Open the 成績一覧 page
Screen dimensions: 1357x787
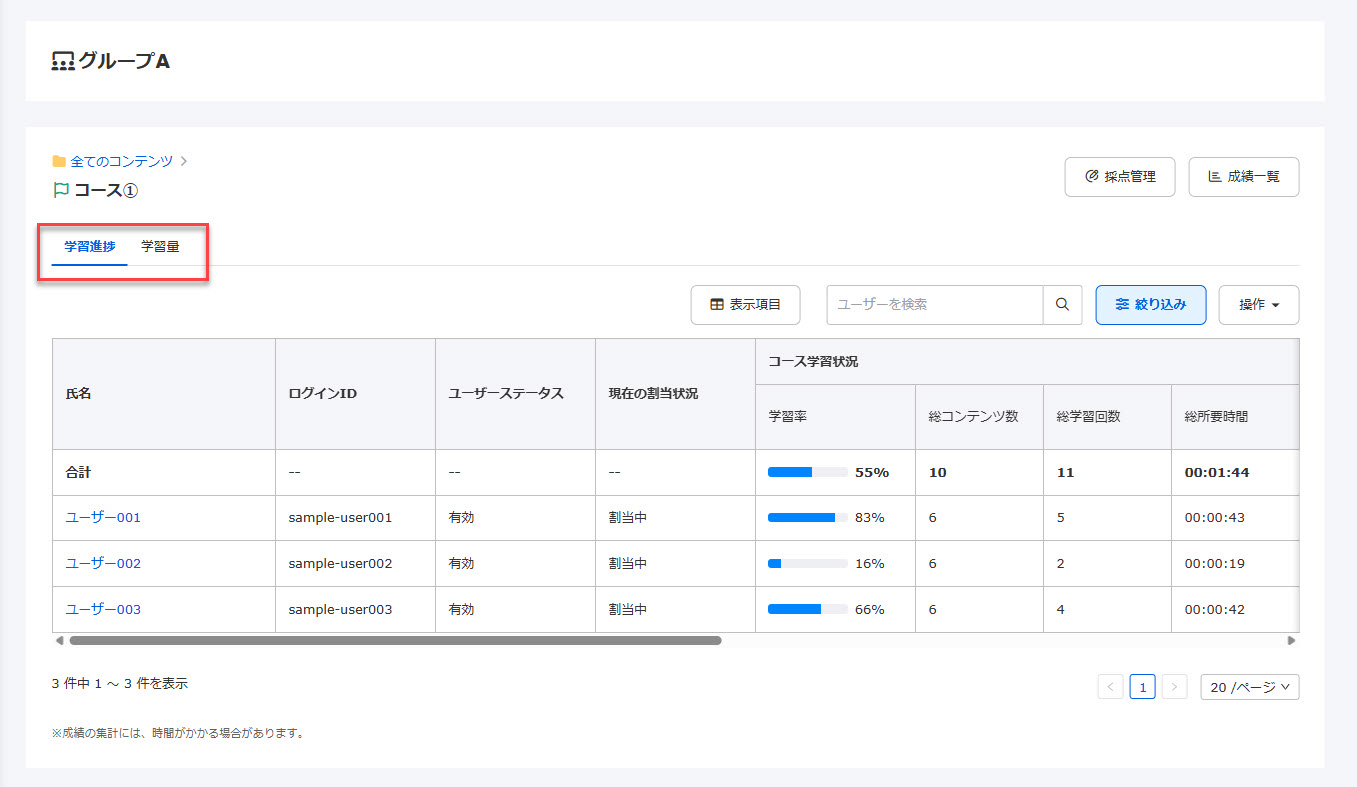(1244, 177)
